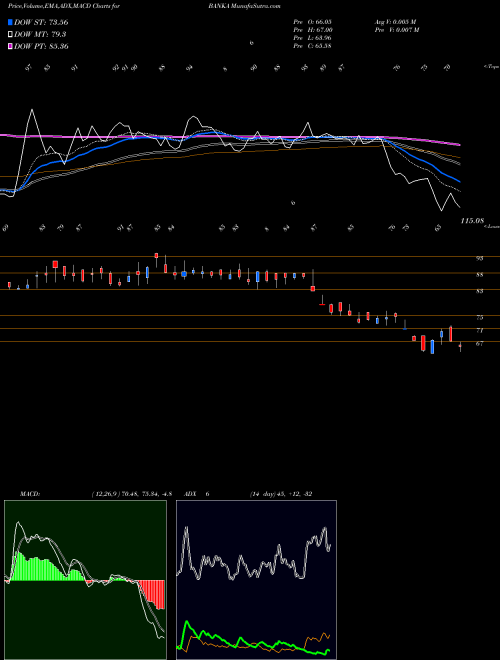The image size is (500, 660).
Task: Click the tall blue candlestick at the chart bottom
Action: pyautogui.click(x=432, y=347)
